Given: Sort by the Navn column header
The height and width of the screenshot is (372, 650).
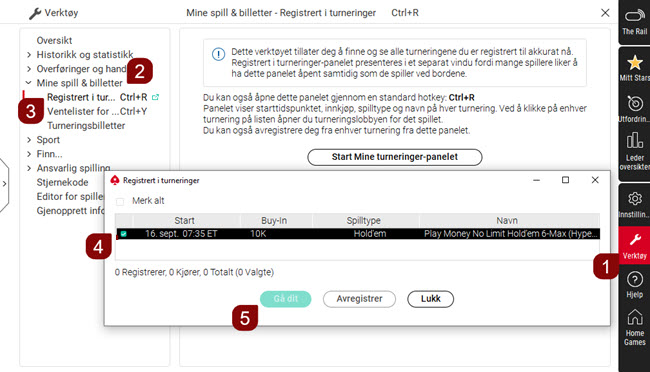Looking at the screenshot, I should click(x=507, y=220).
